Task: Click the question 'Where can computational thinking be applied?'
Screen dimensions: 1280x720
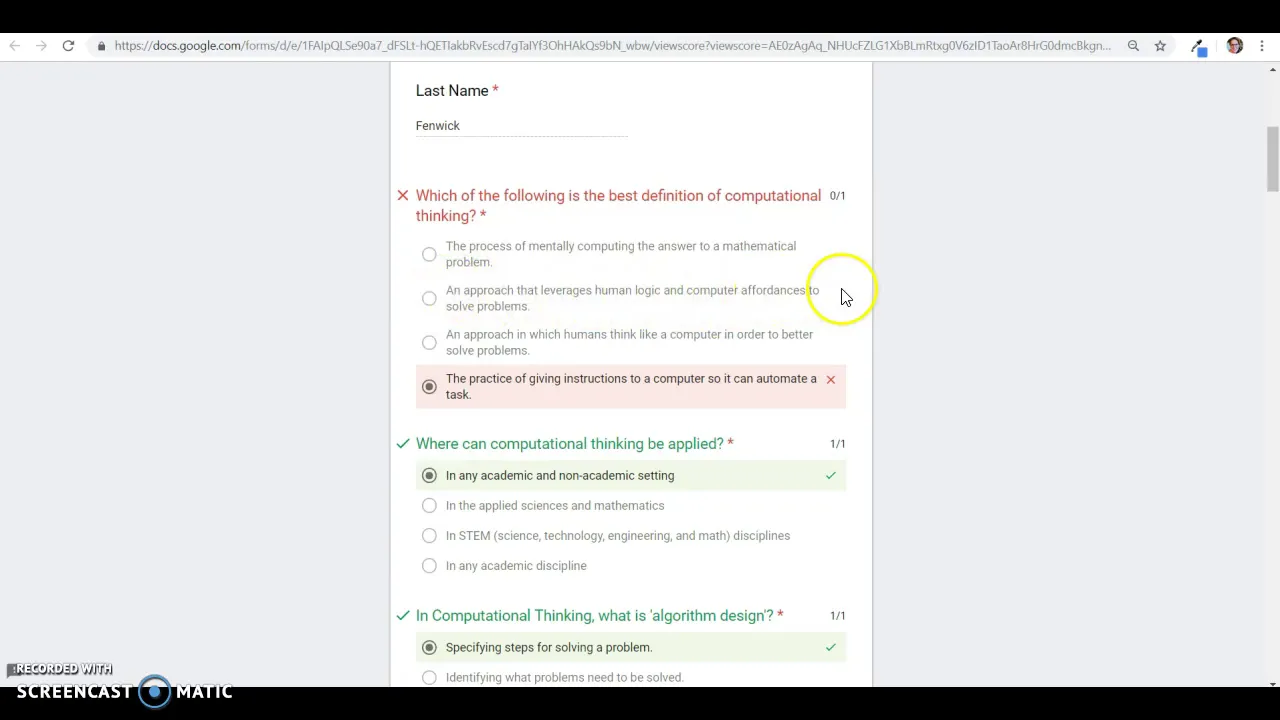Action: [x=574, y=444]
